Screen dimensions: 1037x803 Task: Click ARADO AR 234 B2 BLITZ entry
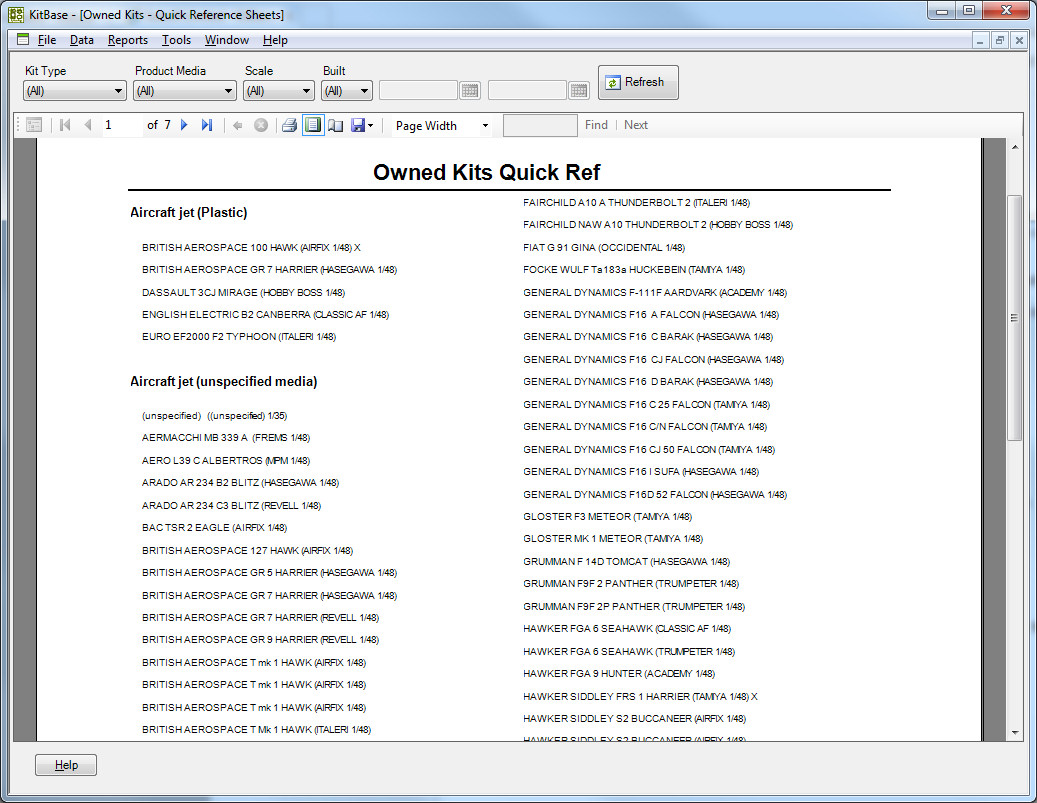point(240,483)
